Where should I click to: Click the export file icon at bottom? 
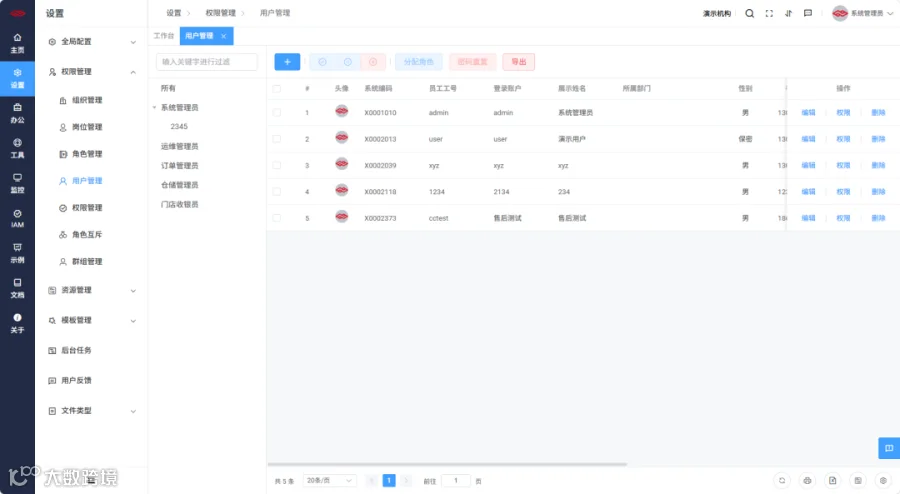click(832, 481)
